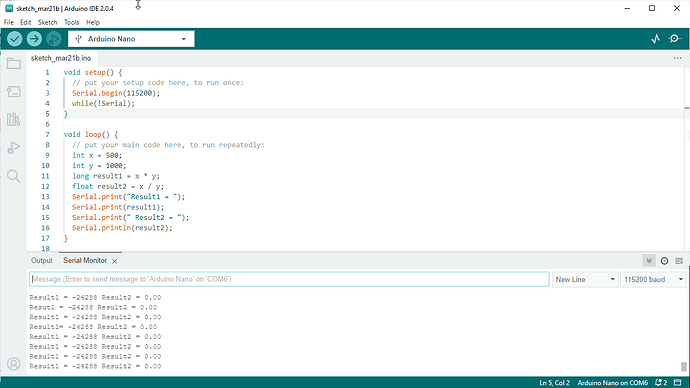Click the Serial Monitor message input field

289,279
